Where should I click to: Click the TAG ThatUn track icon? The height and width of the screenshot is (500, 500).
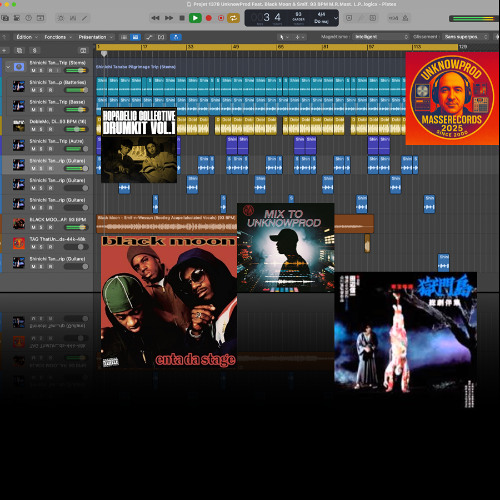click(19, 243)
